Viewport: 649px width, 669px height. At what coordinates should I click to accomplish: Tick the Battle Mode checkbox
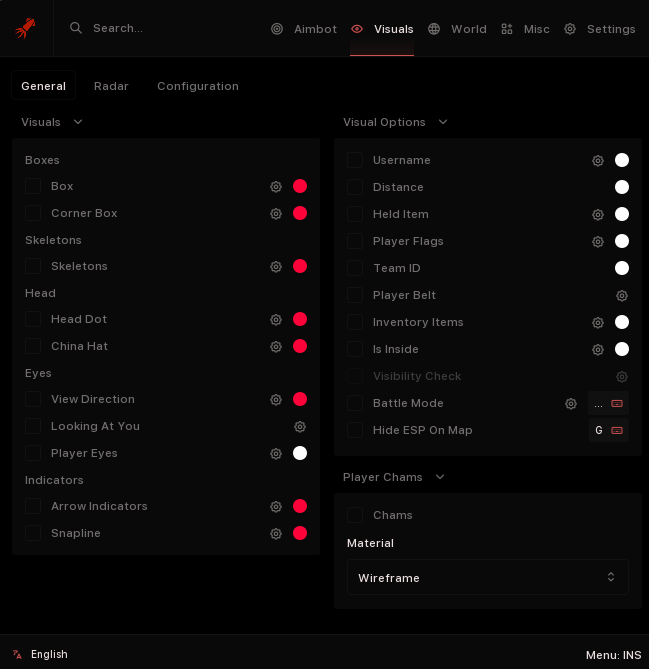(355, 403)
